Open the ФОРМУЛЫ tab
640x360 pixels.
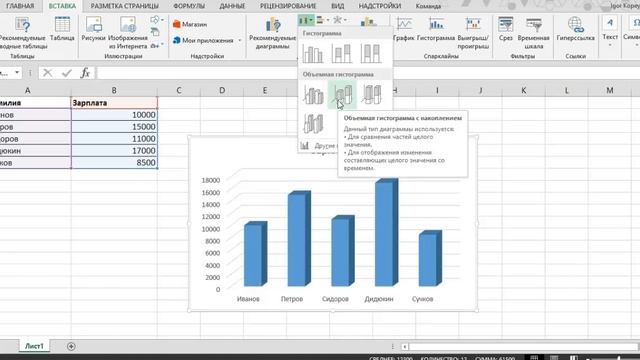(x=189, y=6)
